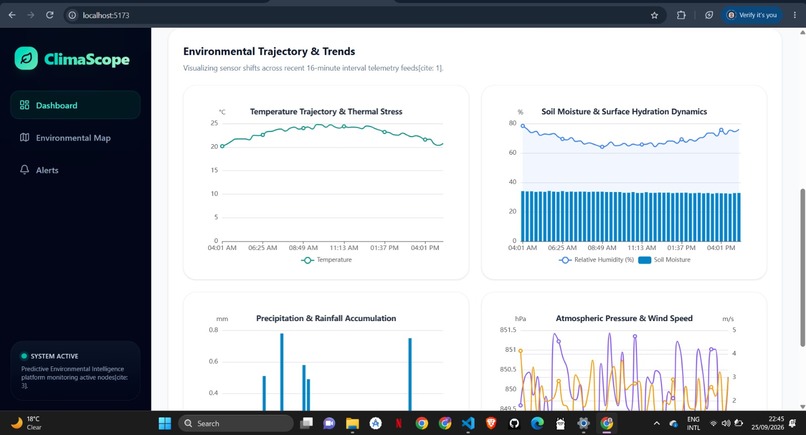This screenshot has height=435, width=806.
Task: Click the tallest precipitation bar near 0.8 mm
Action: click(x=282, y=372)
